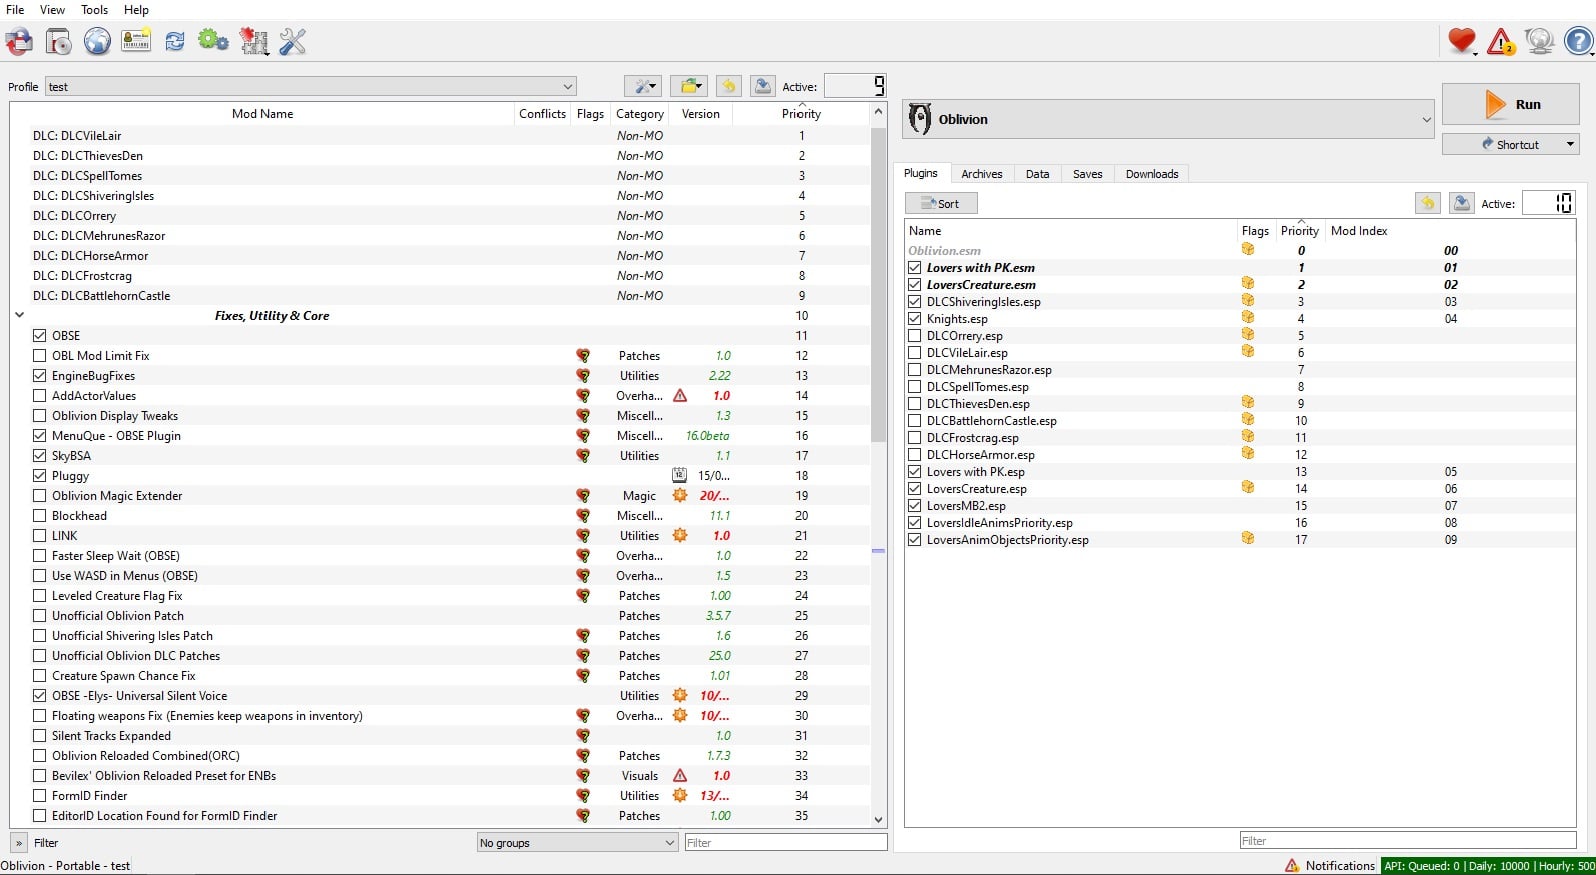The height and width of the screenshot is (875, 1596).
Task: Uncheck the OBSE mod checkbox
Action: tap(40, 335)
